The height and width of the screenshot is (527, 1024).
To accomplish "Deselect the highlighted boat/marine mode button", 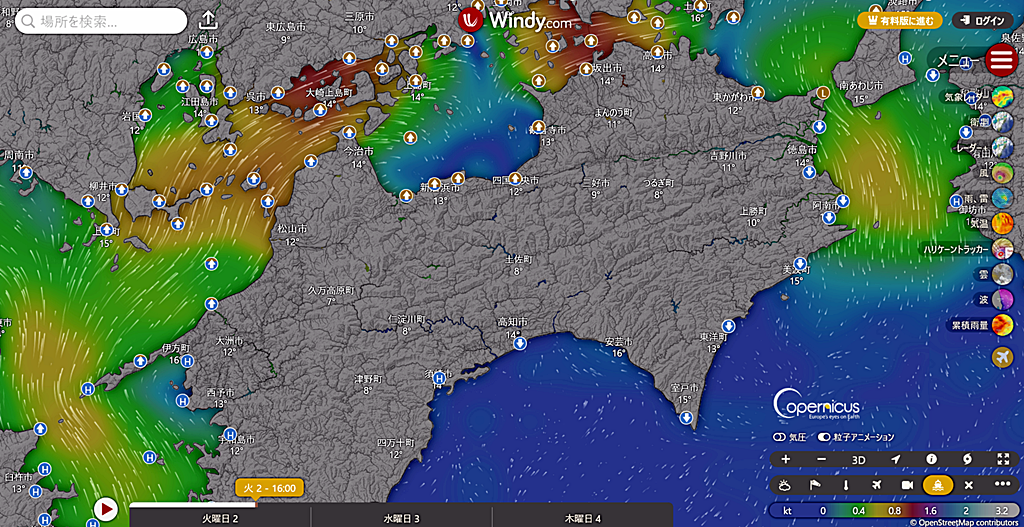I will click(x=938, y=484).
